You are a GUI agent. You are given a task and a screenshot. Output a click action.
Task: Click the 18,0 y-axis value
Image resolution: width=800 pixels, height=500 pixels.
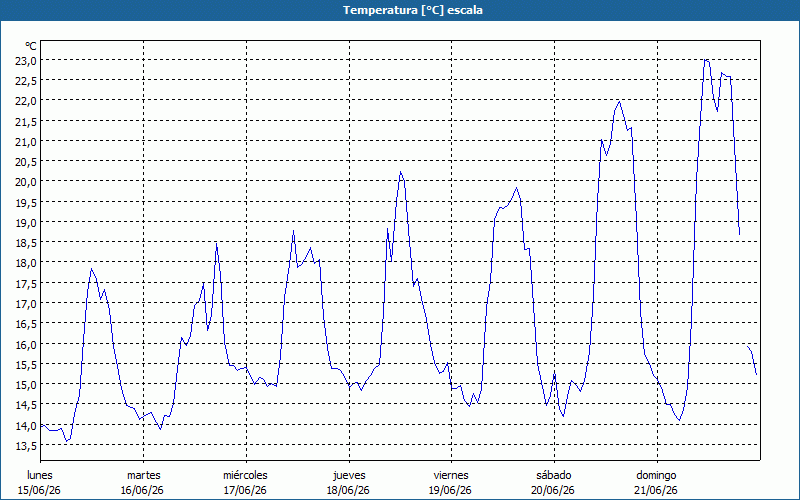pos(26,263)
